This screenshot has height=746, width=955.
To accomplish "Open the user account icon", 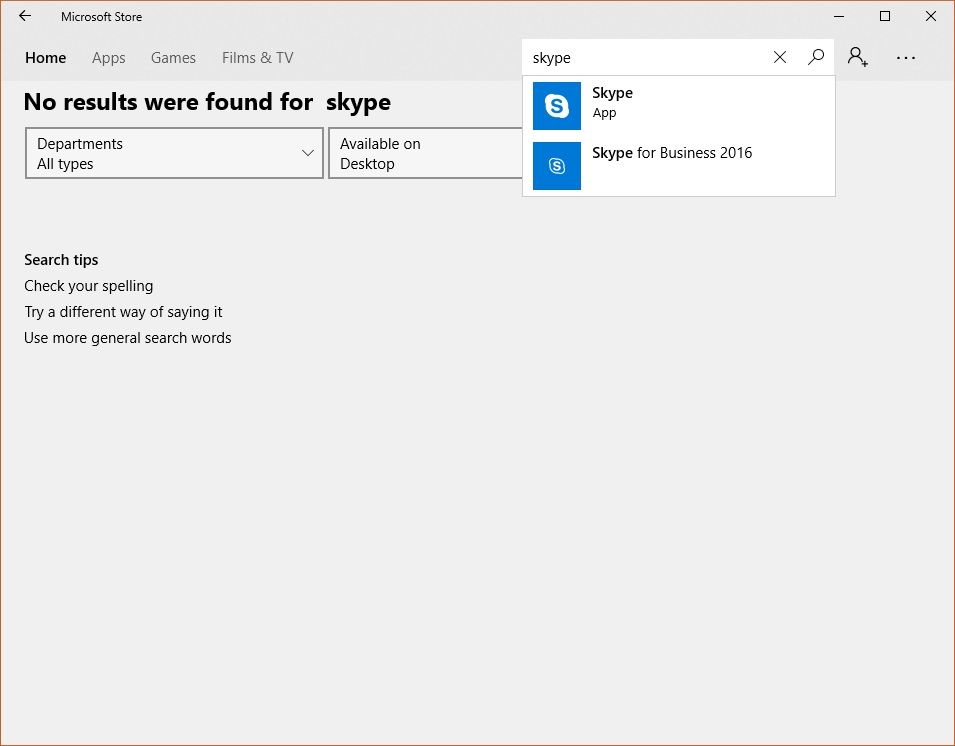I will [x=856, y=57].
